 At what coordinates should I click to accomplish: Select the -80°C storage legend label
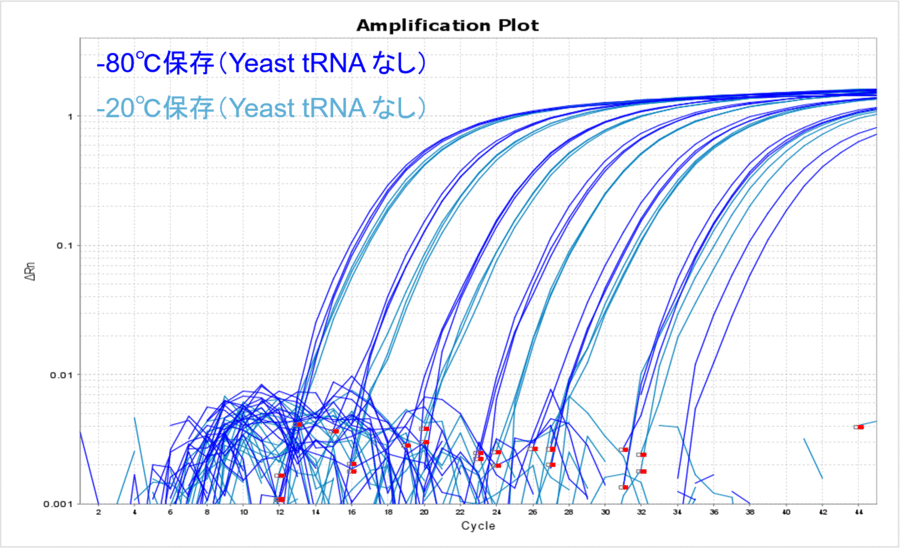[x=263, y=64]
